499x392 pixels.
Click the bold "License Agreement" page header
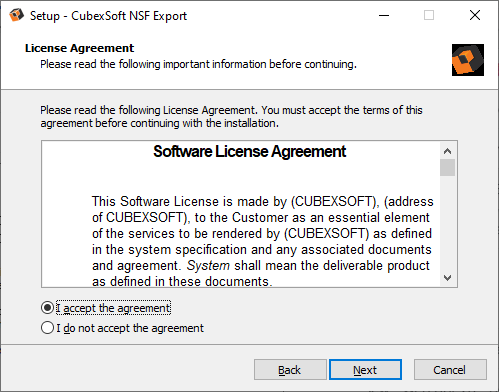(79, 48)
